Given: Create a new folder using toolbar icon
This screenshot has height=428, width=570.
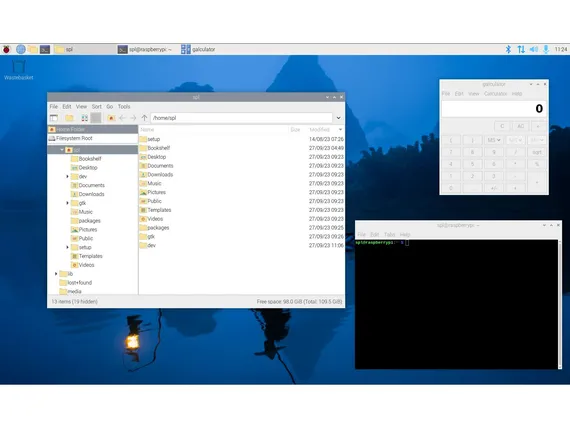Looking at the screenshot, I should click(x=69, y=118).
